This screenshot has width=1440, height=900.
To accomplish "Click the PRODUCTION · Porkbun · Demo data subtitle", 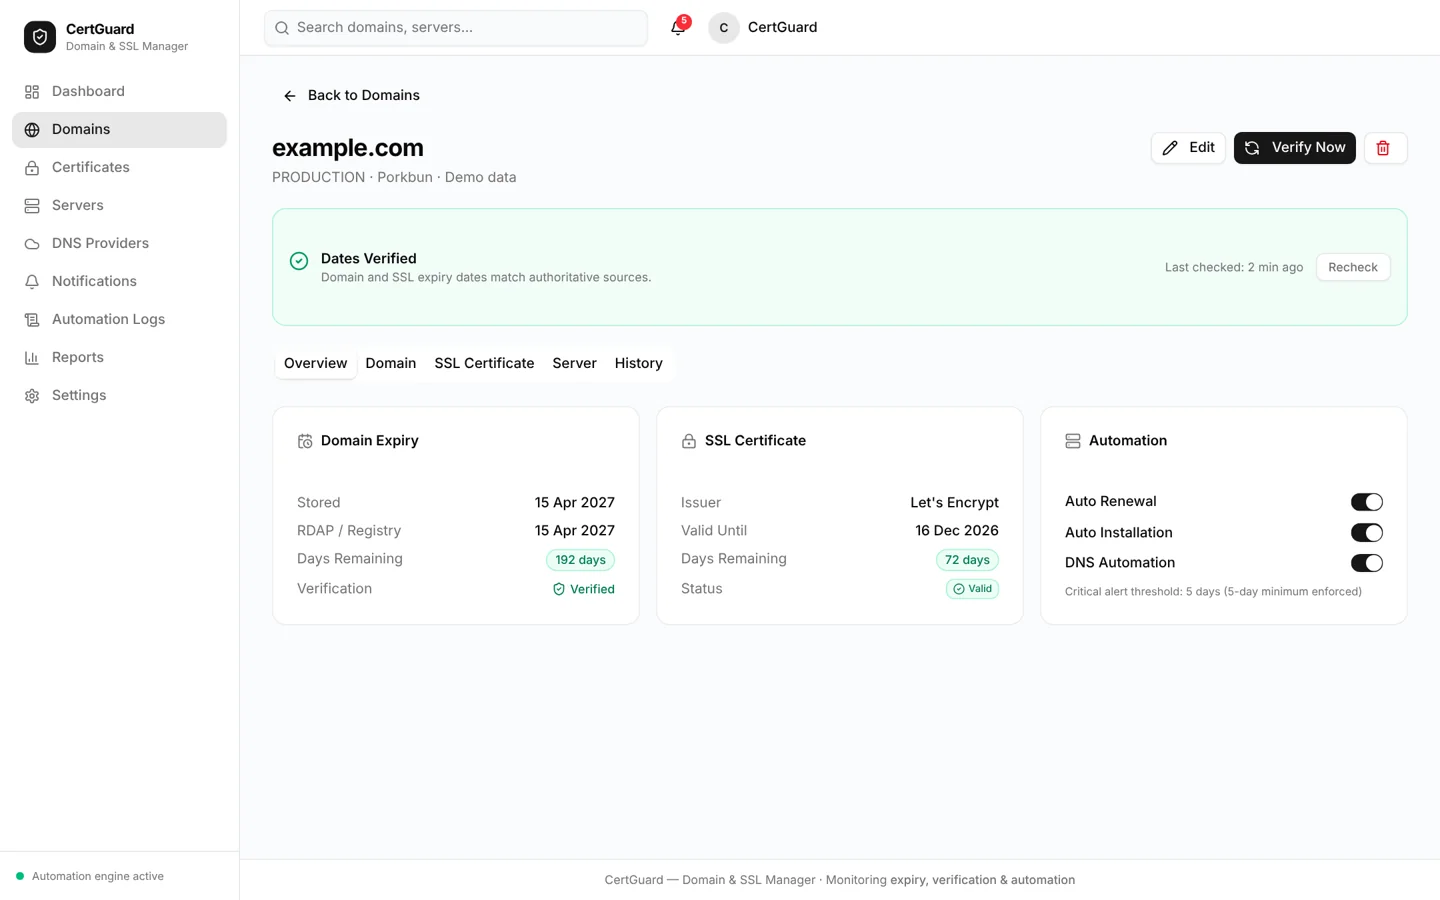I will point(394,178).
